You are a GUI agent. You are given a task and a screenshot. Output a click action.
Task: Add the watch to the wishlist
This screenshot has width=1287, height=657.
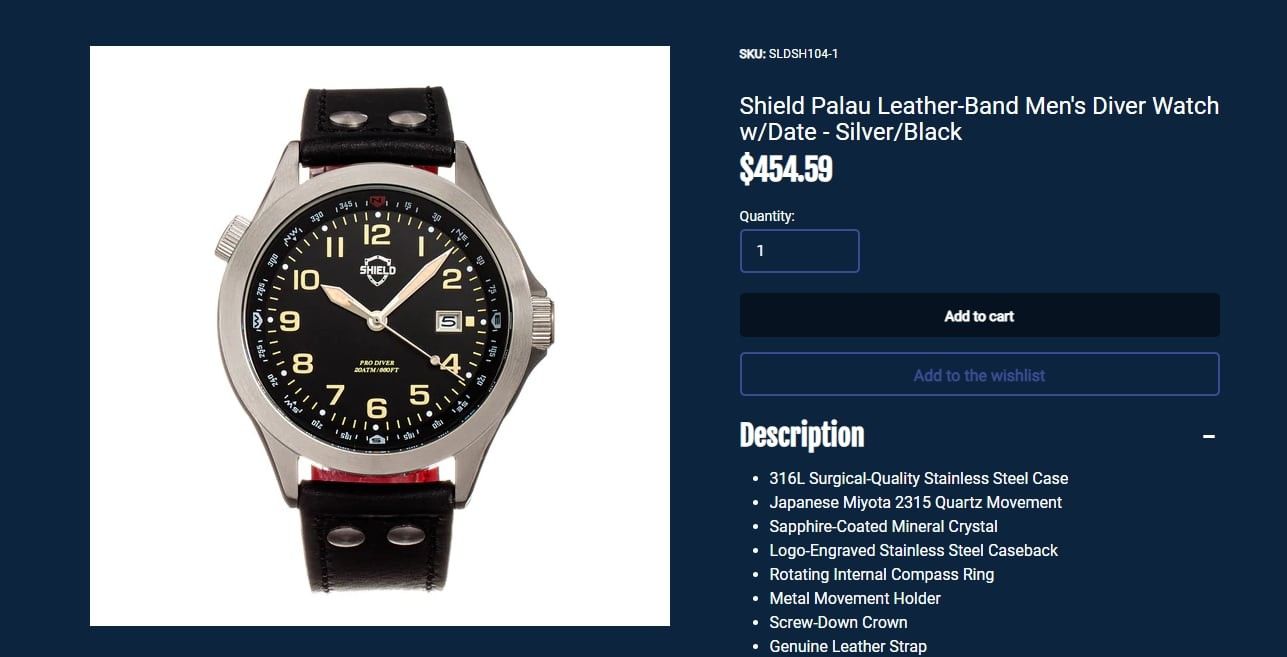click(979, 375)
